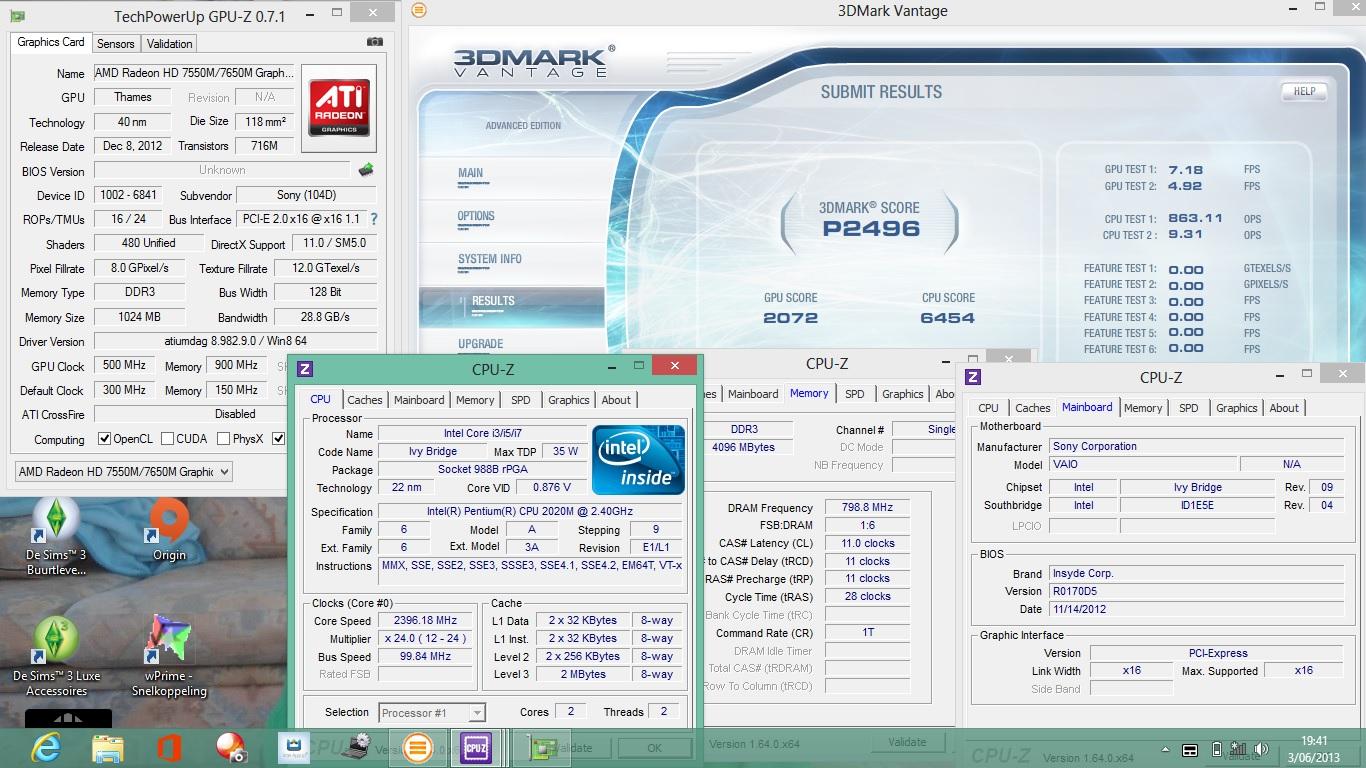Select the Graphics Card tab in GPU-Z

tap(51, 42)
